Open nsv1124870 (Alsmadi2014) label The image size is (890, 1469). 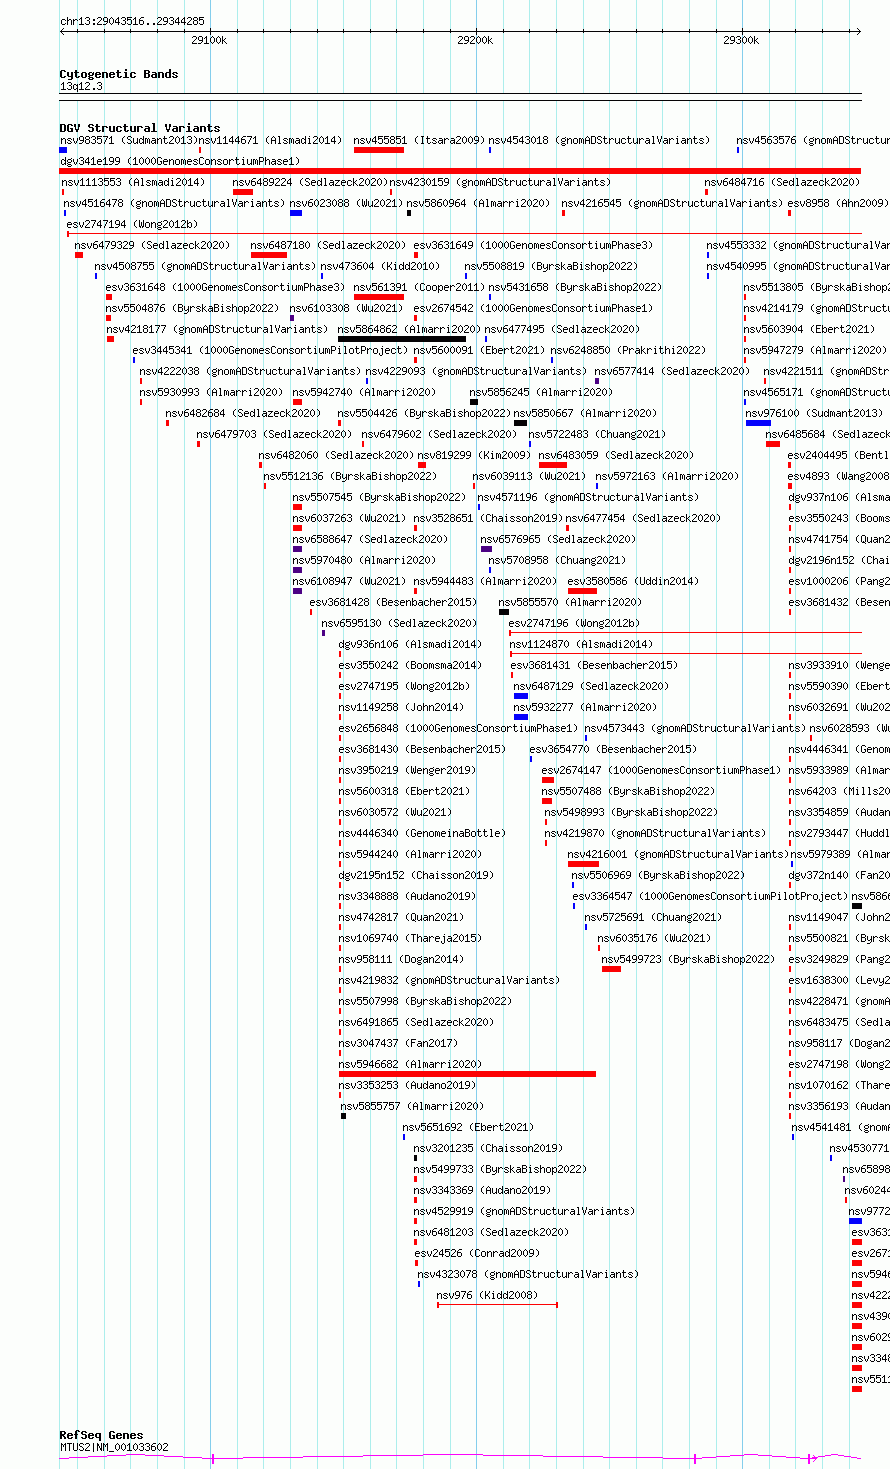tap(581, 644)
